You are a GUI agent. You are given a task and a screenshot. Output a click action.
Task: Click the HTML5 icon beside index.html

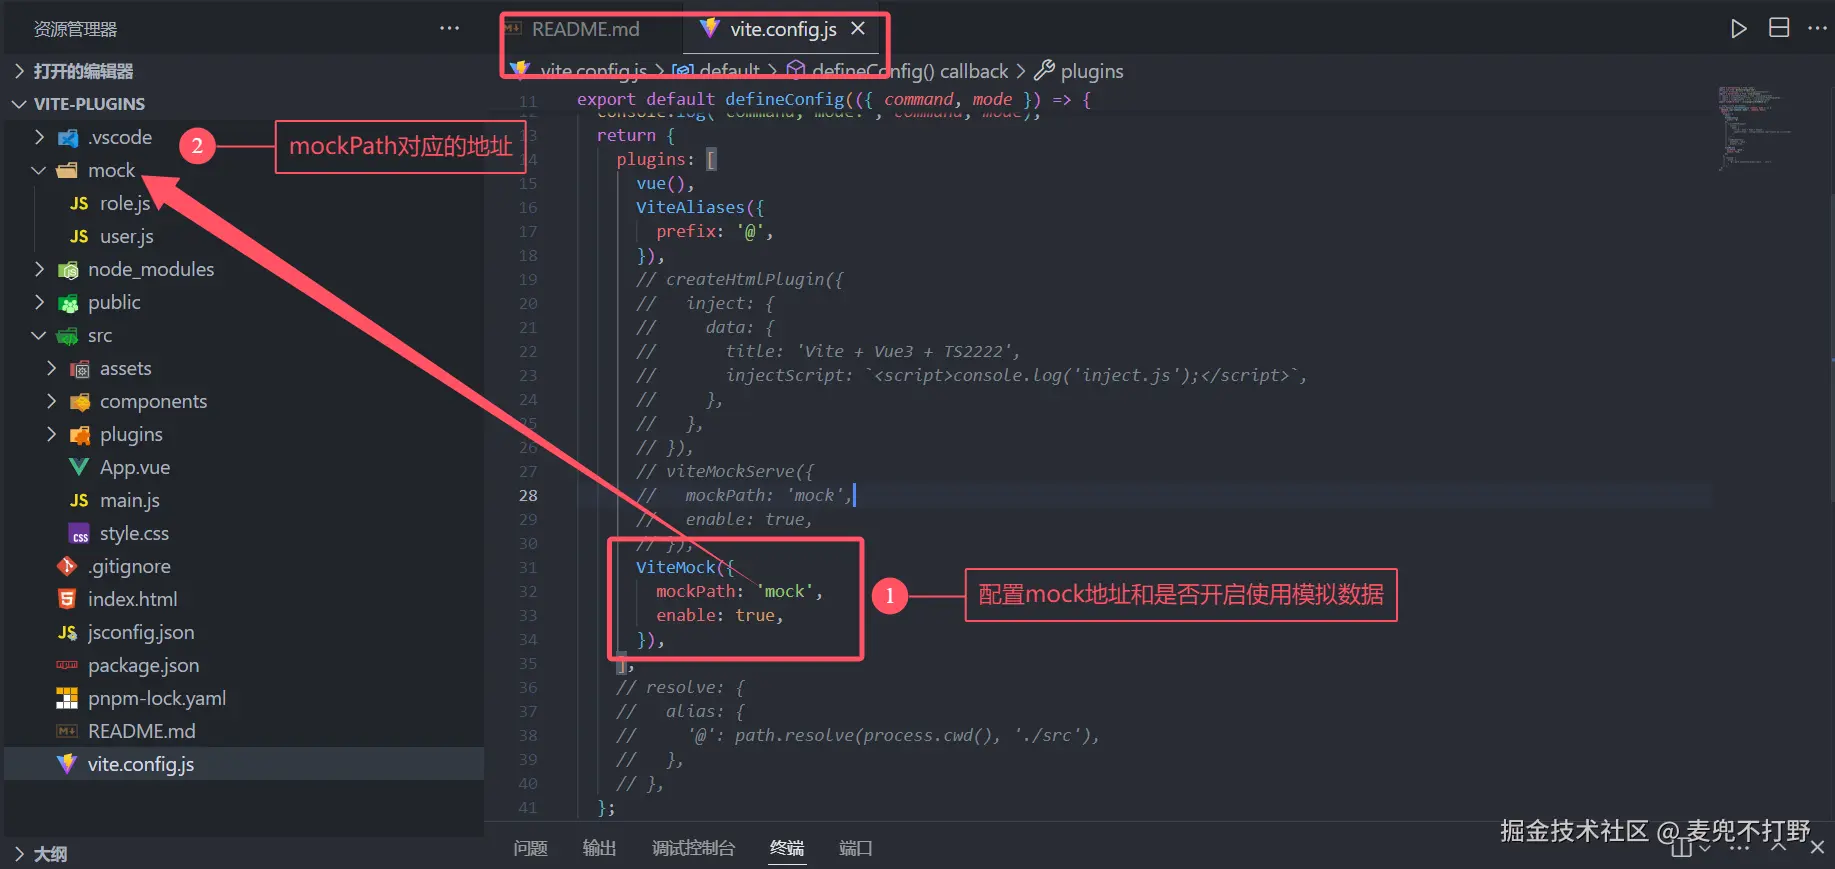67,599
